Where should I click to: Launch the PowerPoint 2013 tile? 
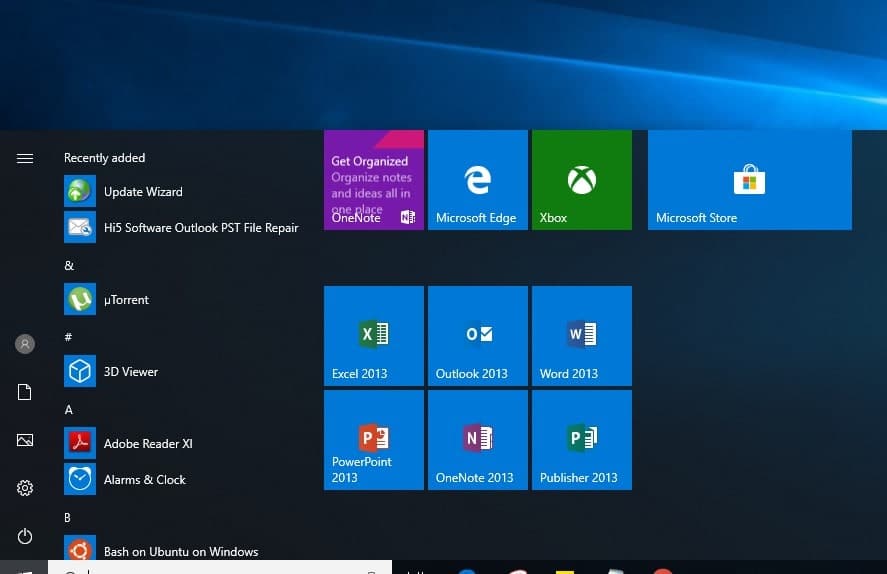374,440
